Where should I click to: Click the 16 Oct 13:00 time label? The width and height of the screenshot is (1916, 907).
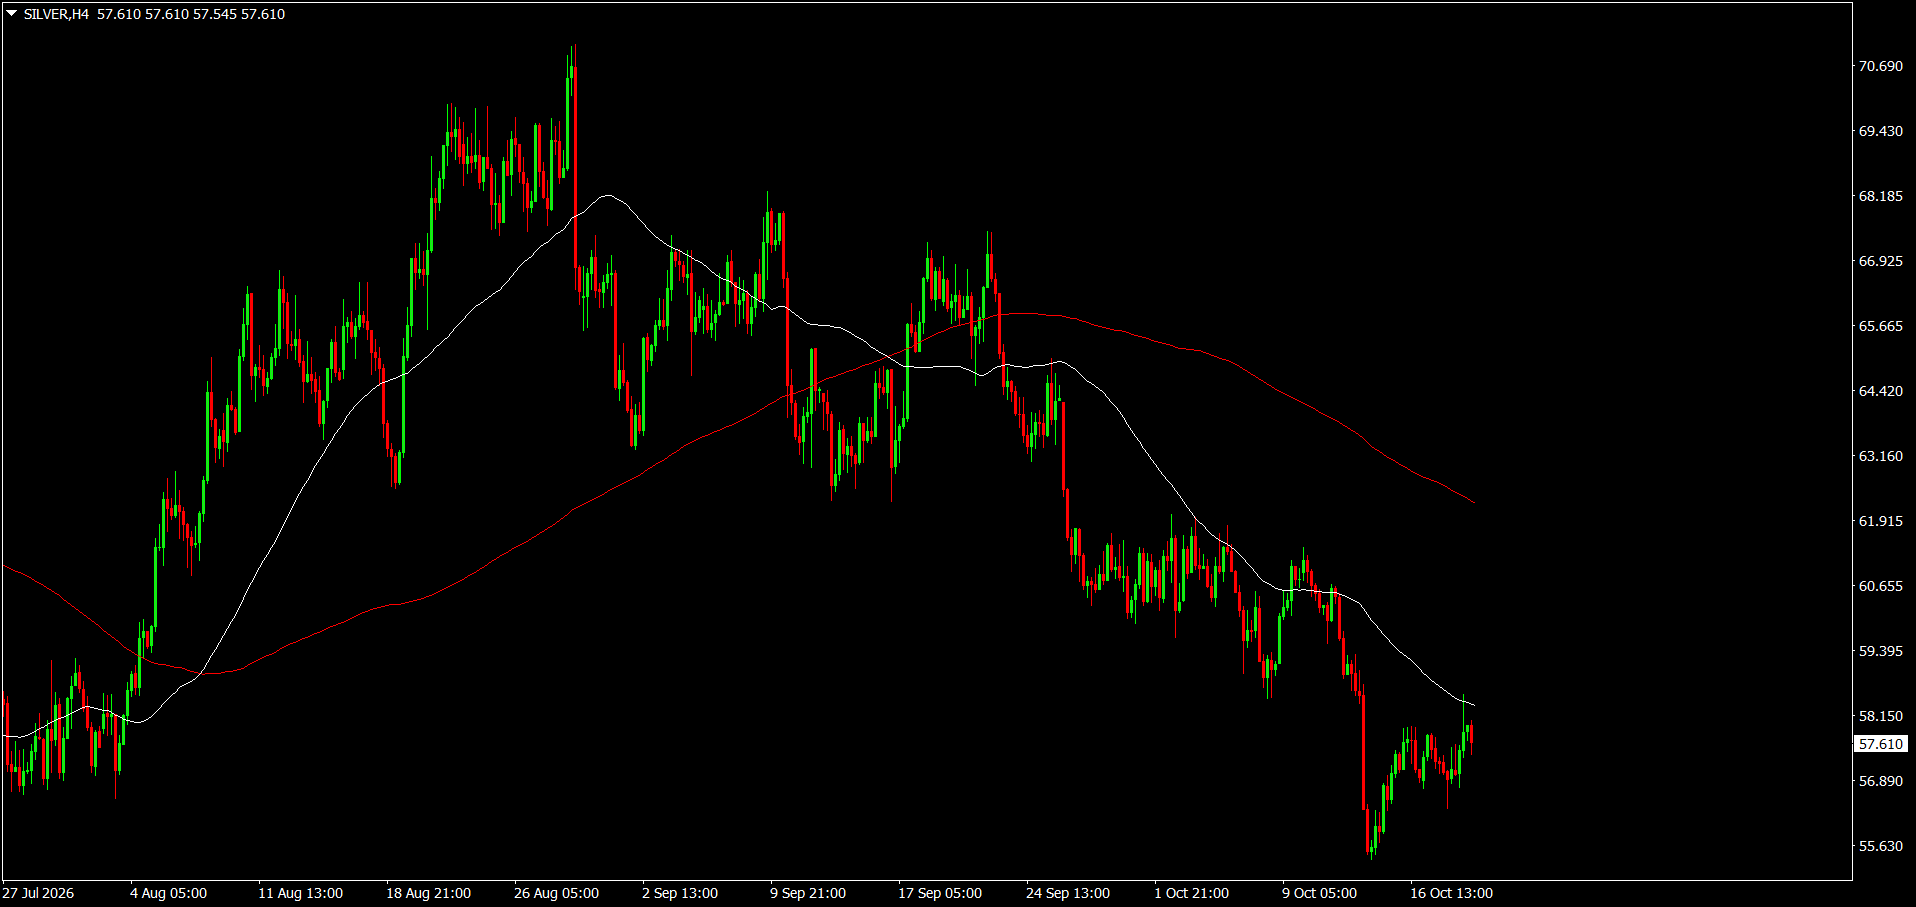1451,893
